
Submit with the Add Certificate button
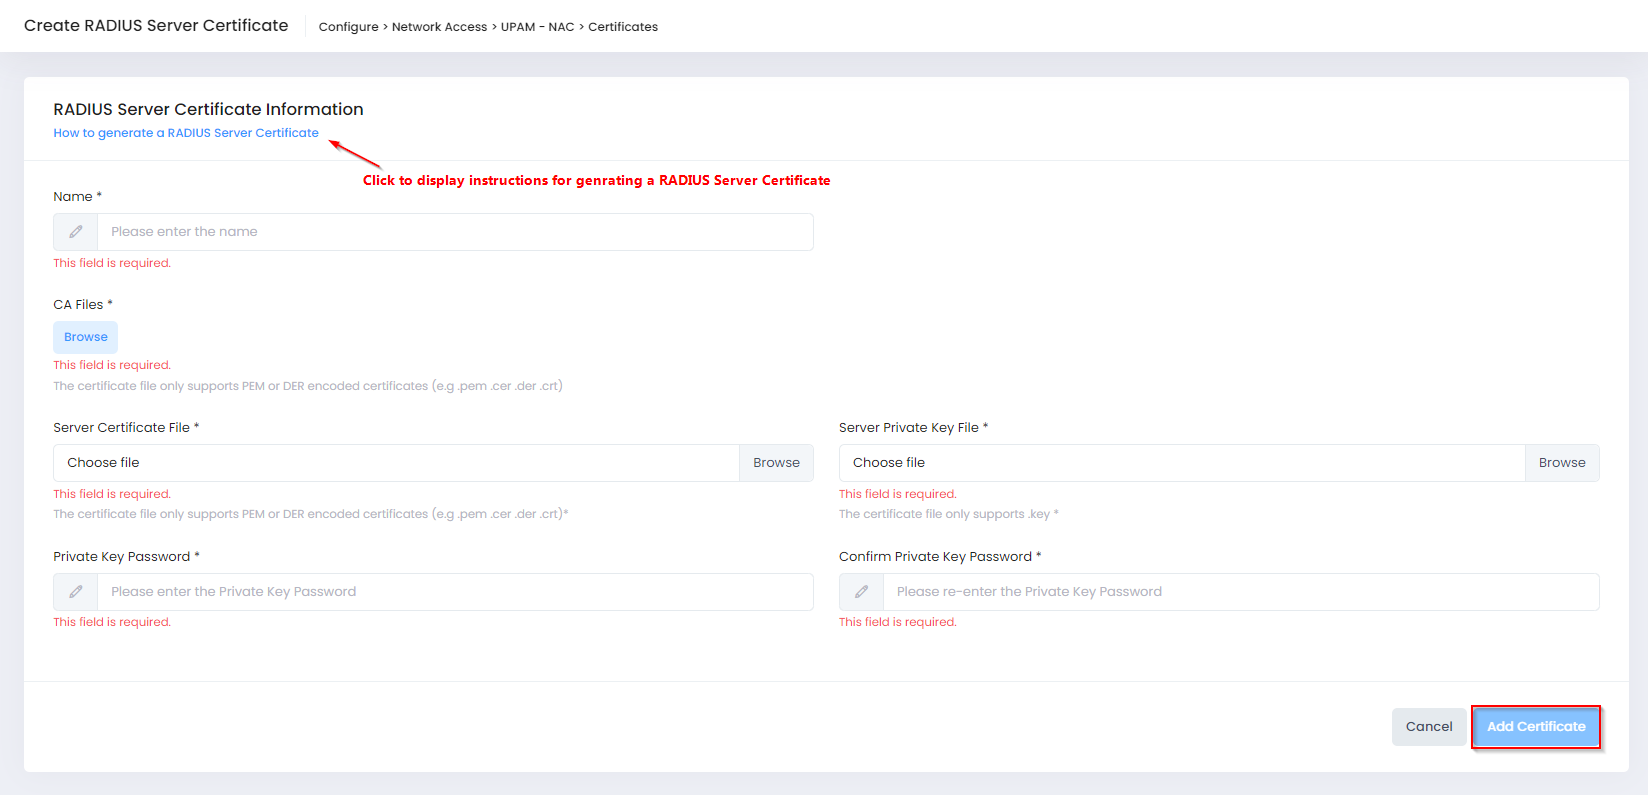pyautogui.click(x=1535, y=727)
